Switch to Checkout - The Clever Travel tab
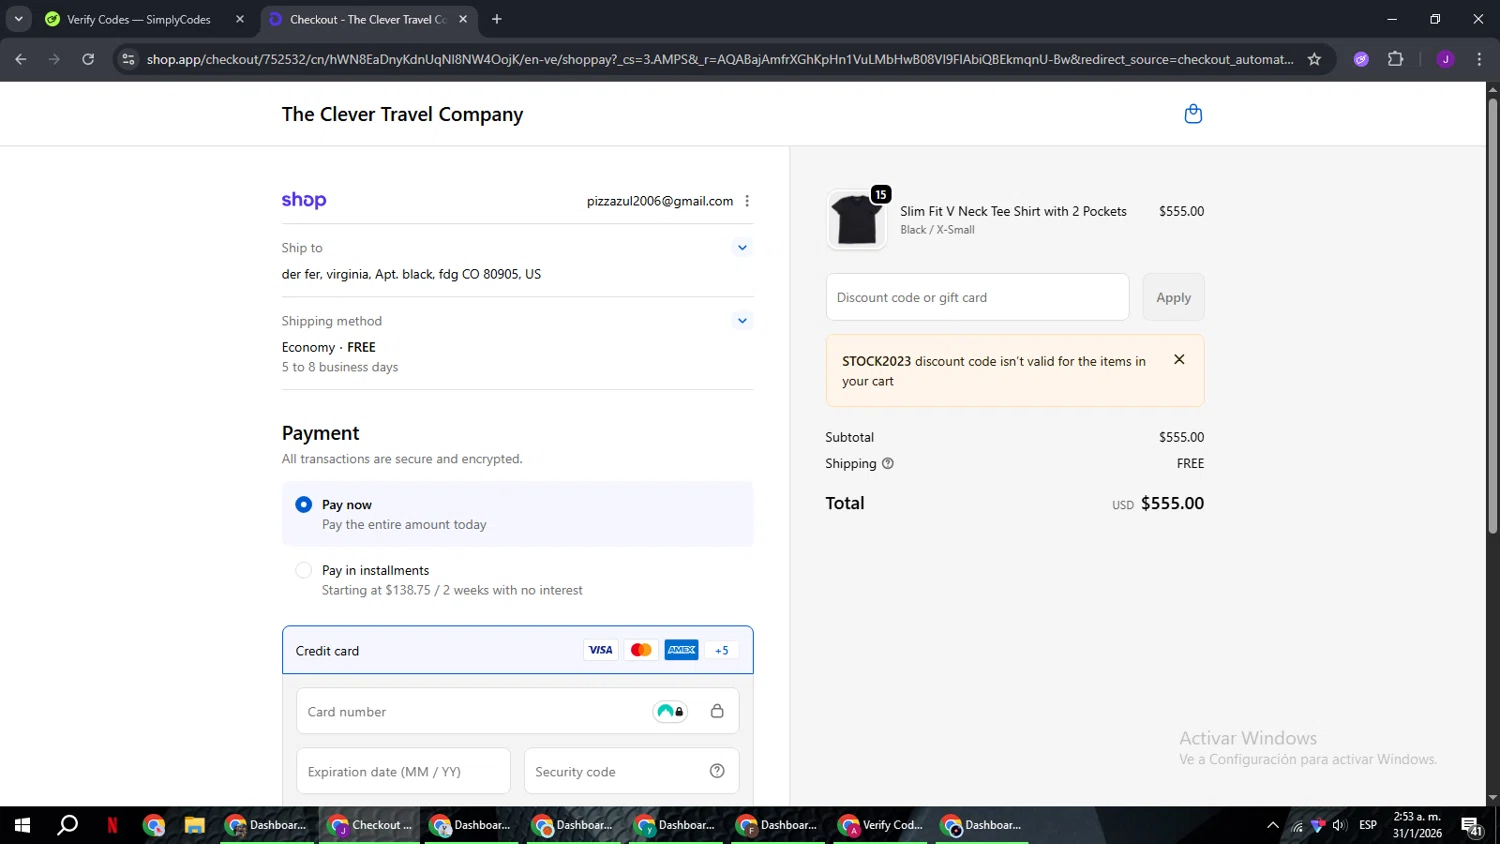Image resolution: width=1500 pixels, height=844 pixels. pyautogui.click(x=366, y=19)
